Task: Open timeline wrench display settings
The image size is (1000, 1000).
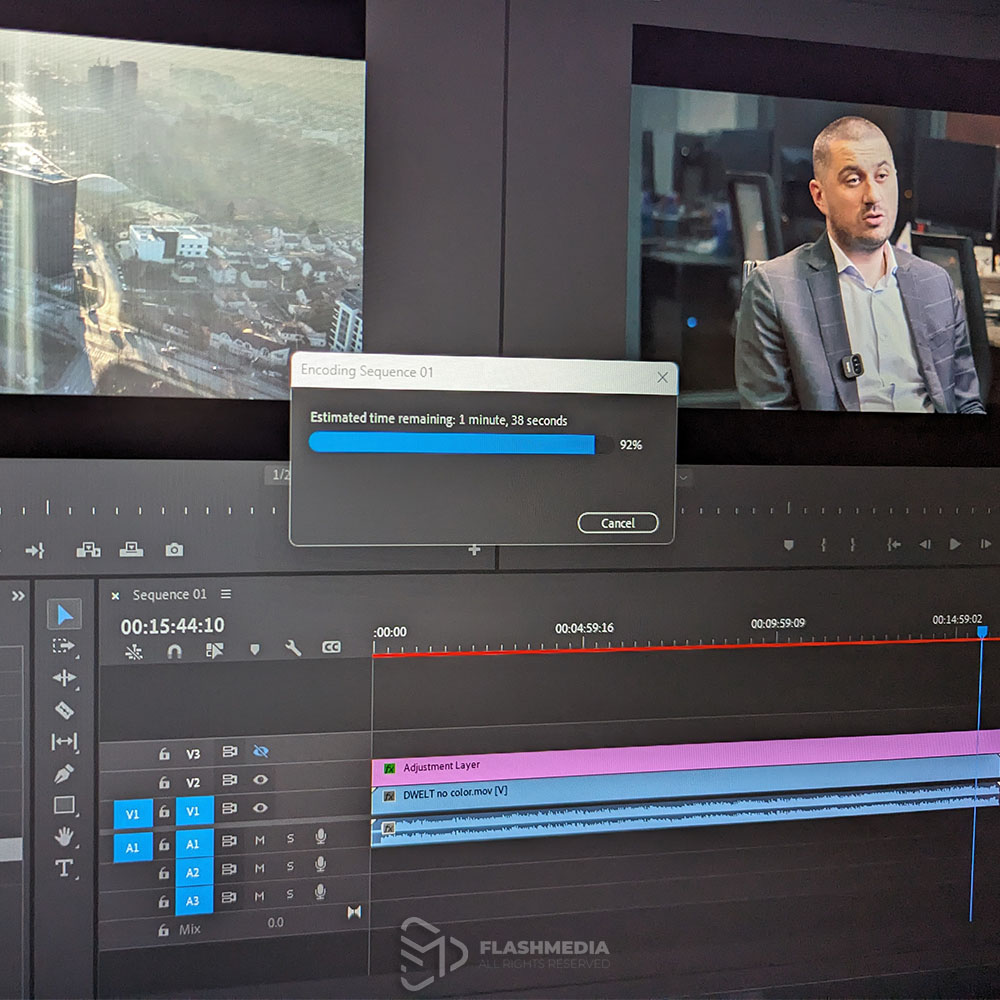Action: [293, 649]
